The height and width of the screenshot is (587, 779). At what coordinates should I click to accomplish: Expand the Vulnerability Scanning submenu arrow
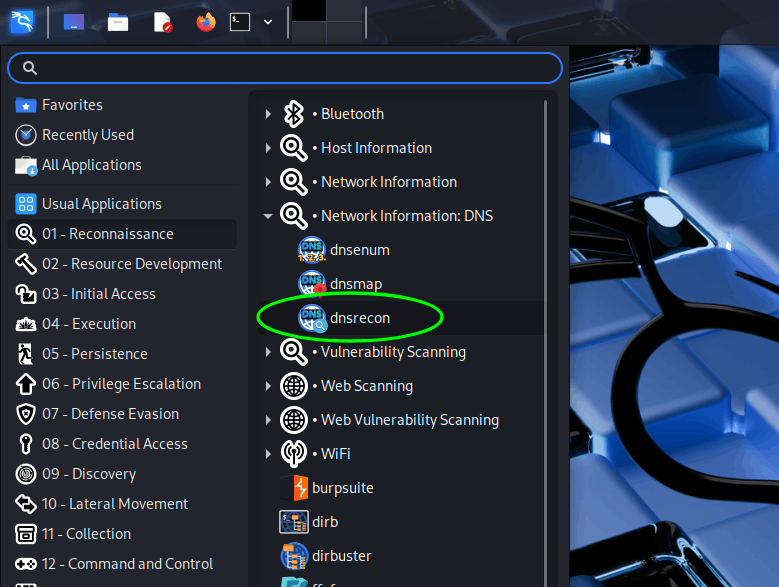(268, 352)
